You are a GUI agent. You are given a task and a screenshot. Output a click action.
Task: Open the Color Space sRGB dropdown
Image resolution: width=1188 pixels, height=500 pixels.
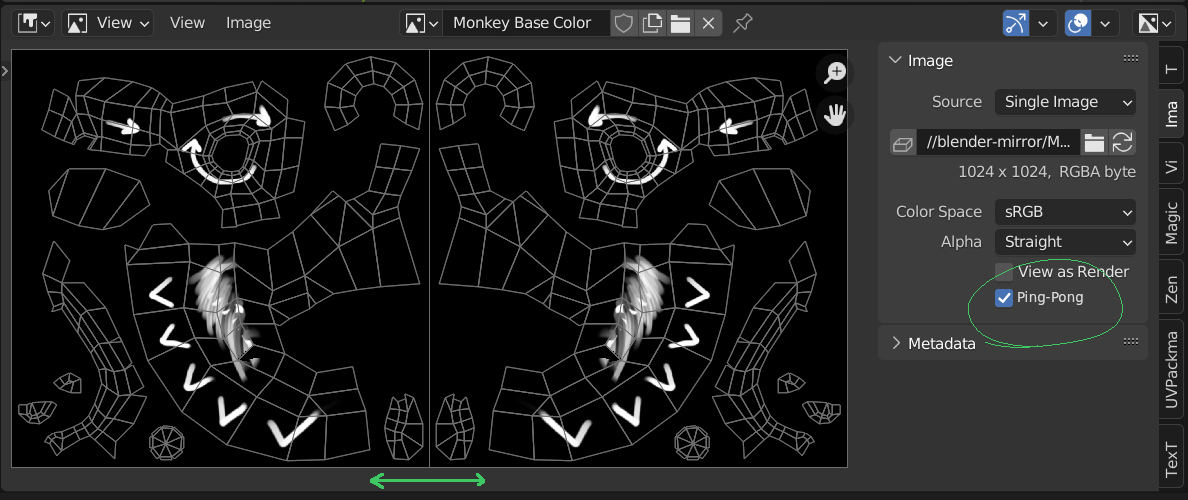click(x=1065, y=212)
